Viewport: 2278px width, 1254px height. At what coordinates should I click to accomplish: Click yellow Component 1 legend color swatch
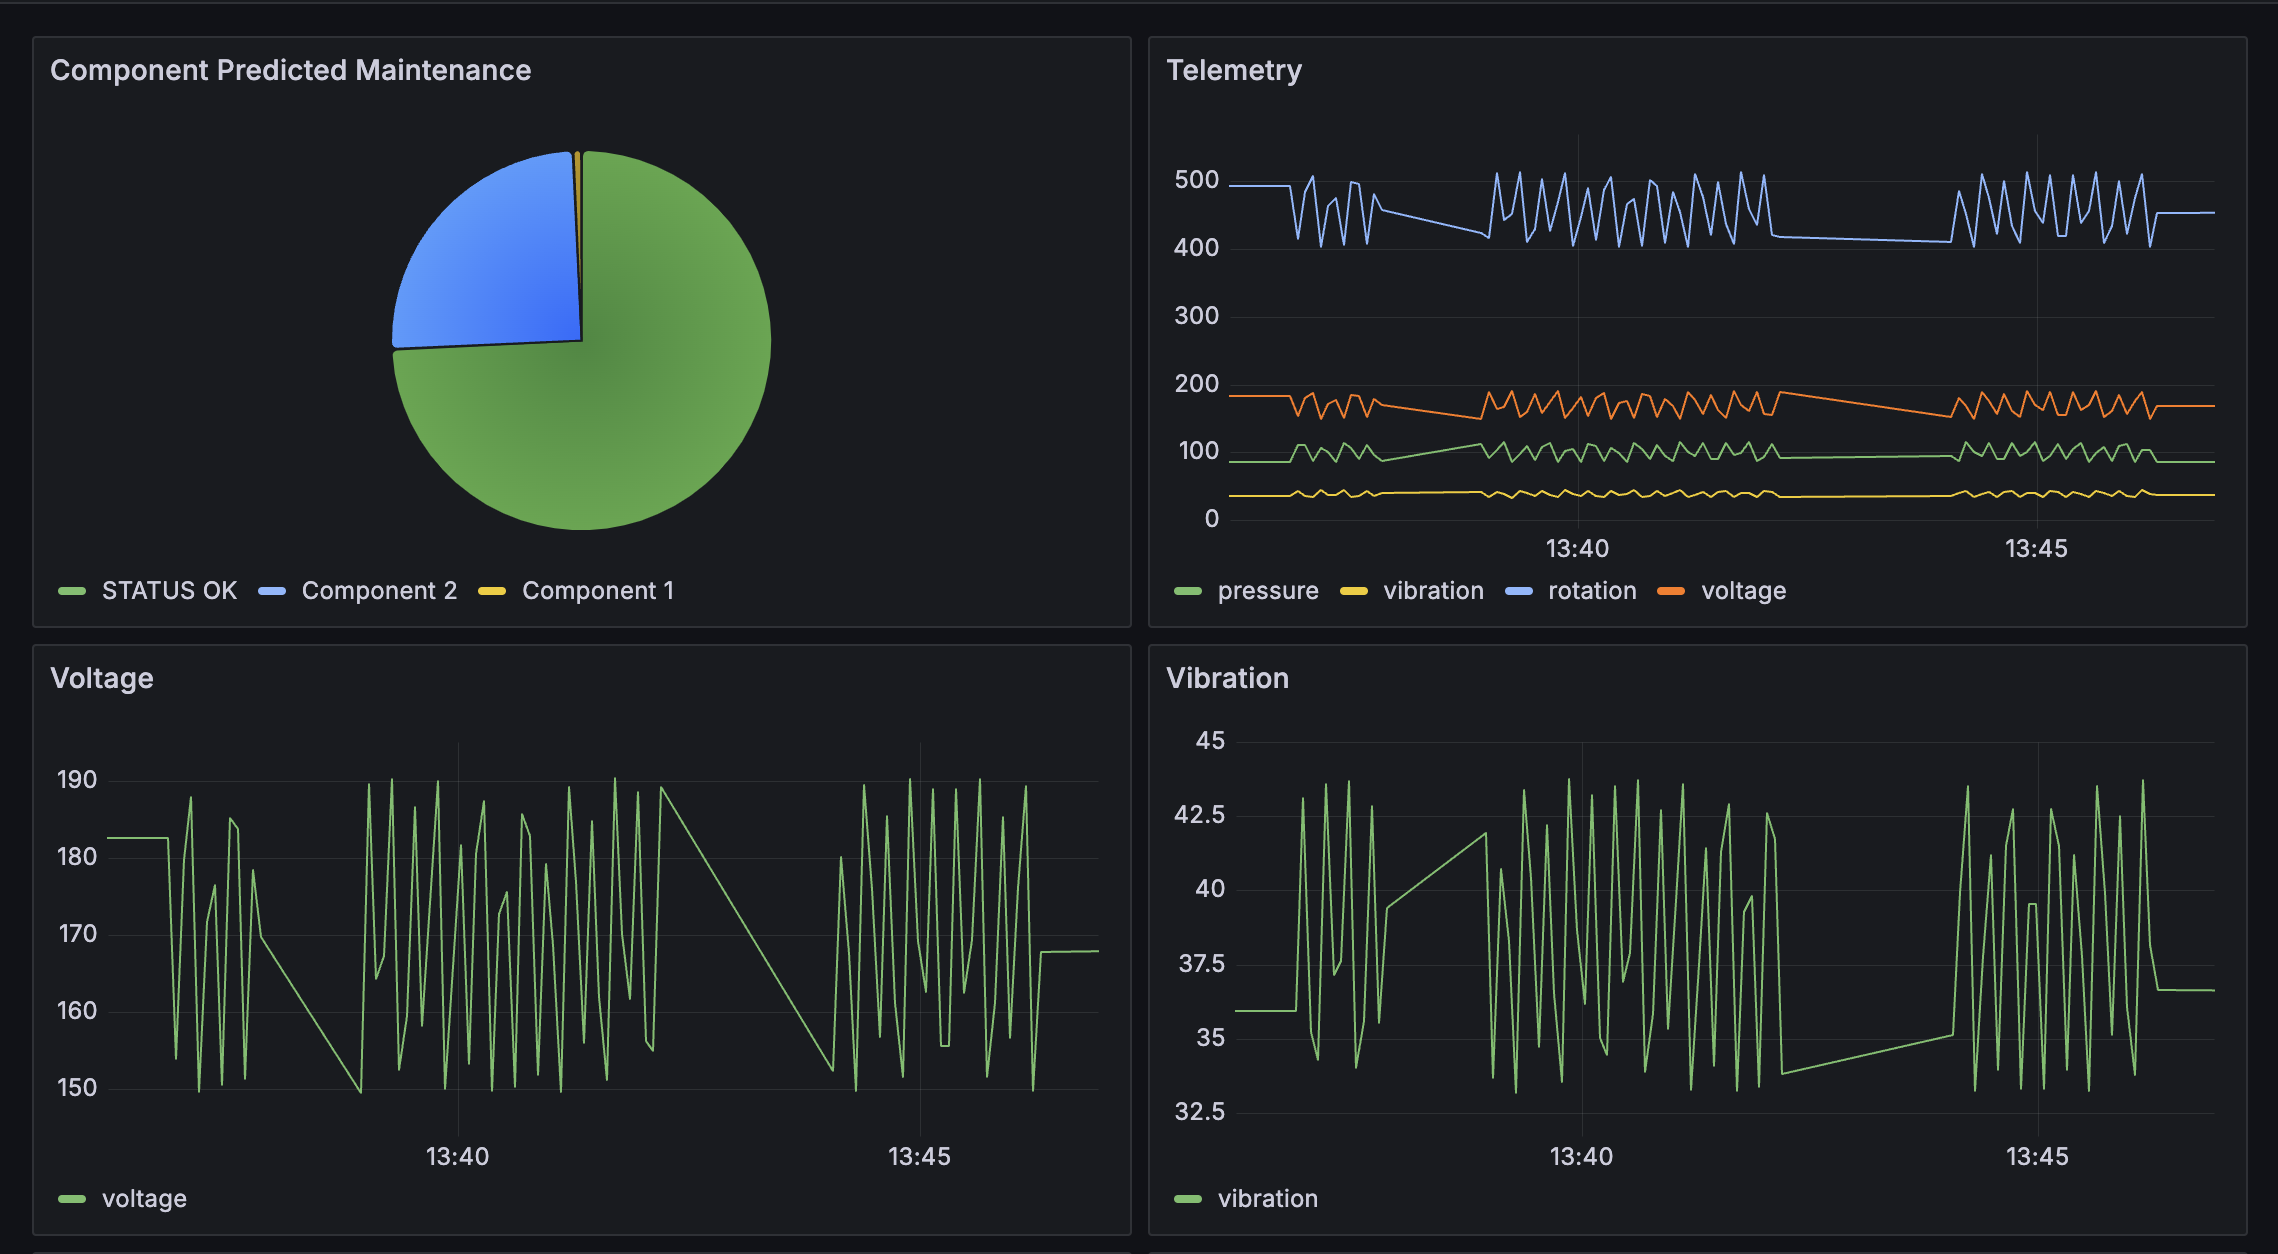click(492, 591)
